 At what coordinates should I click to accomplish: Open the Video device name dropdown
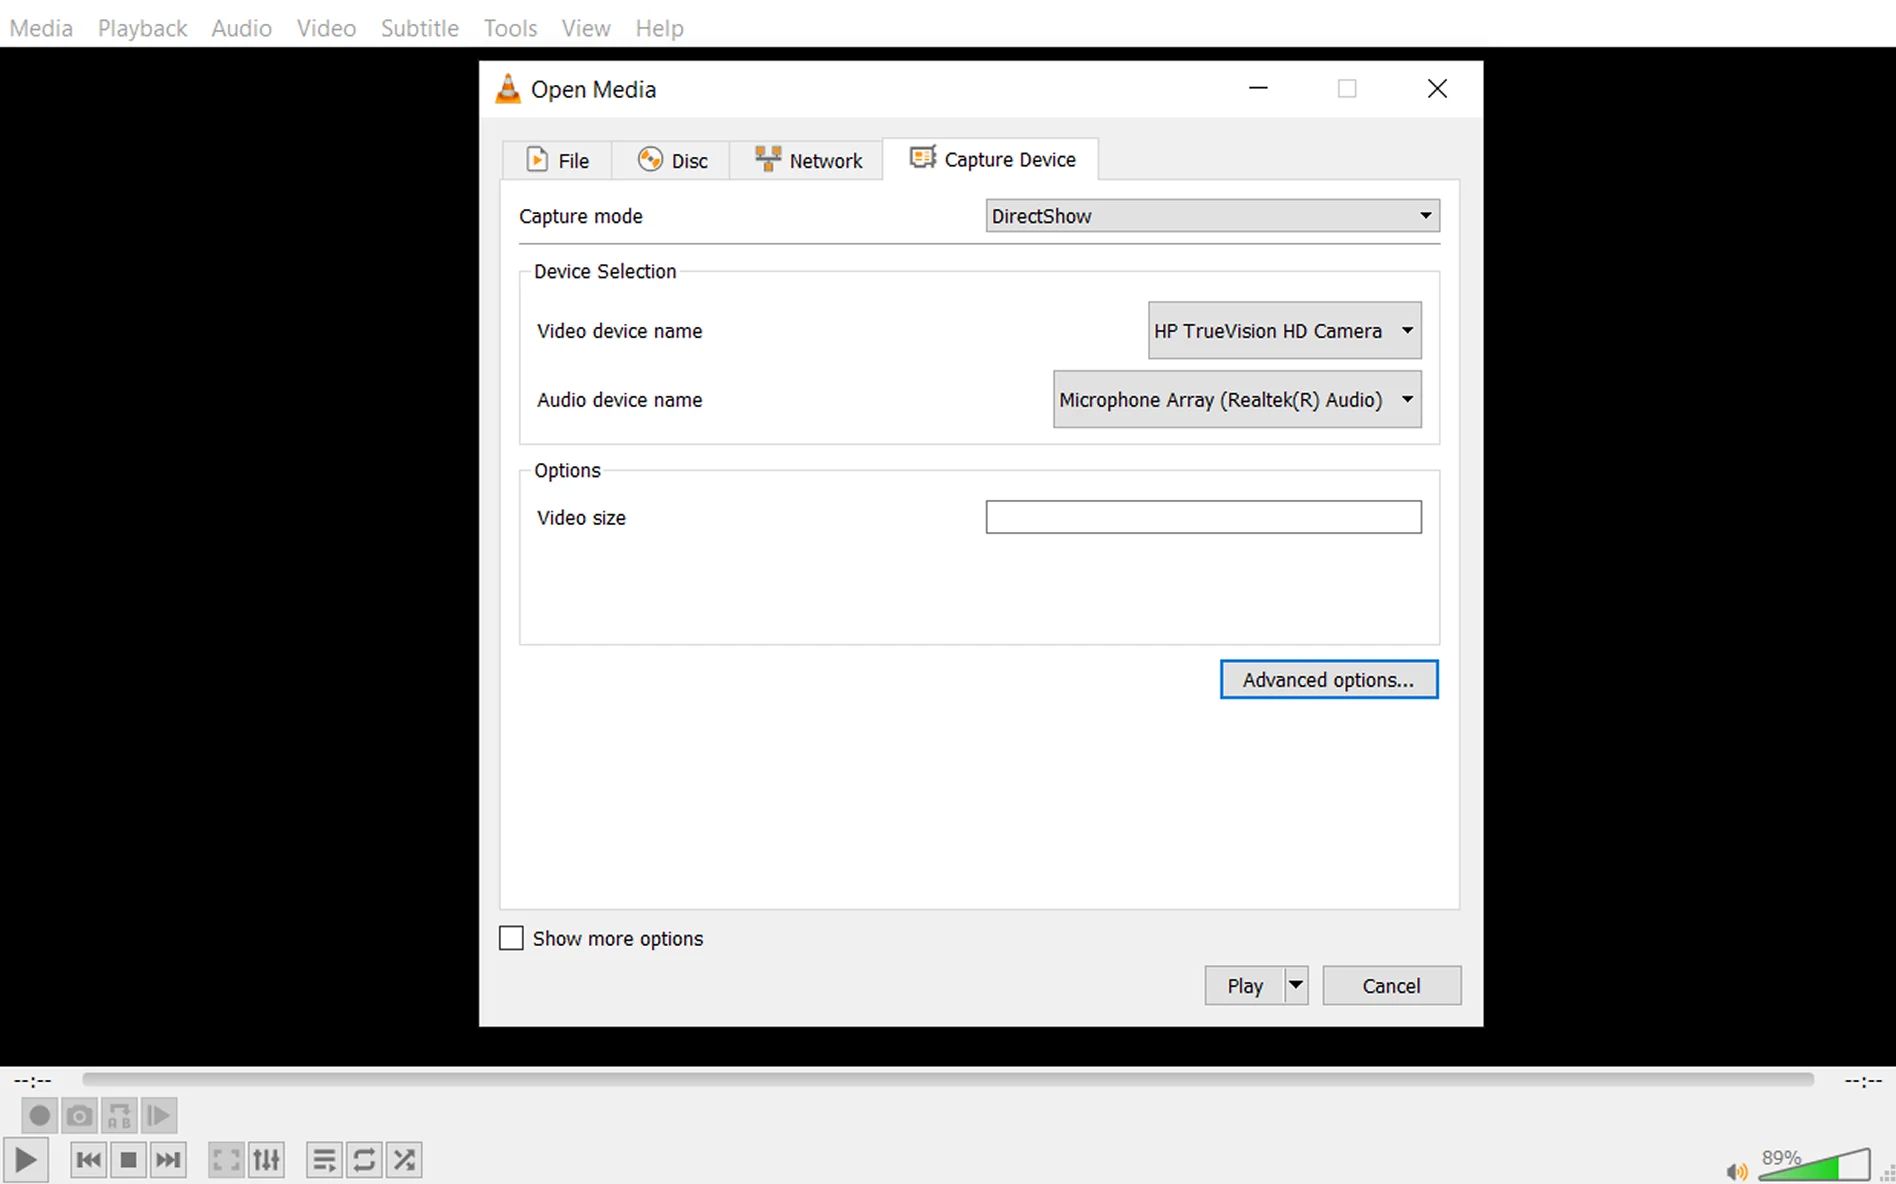click(x=1284, y=331)
